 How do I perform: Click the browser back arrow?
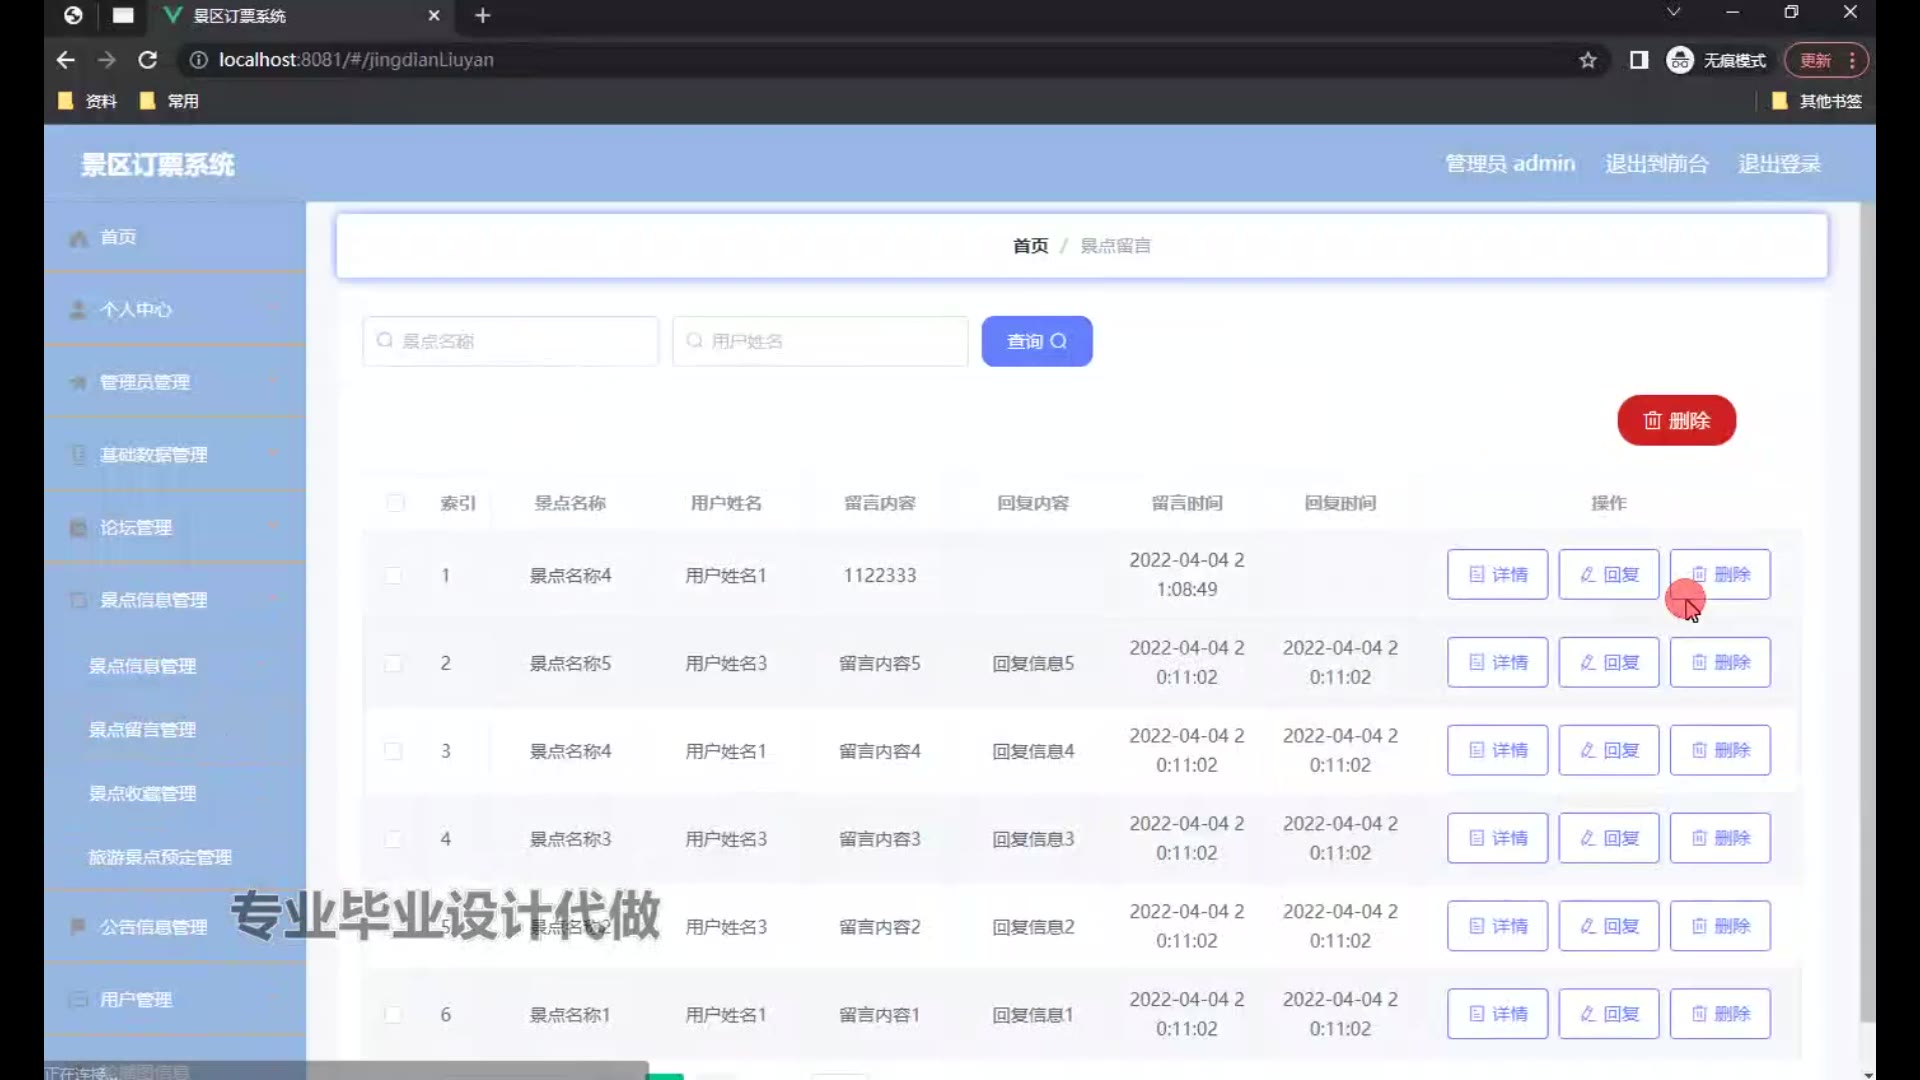point(66,60)
